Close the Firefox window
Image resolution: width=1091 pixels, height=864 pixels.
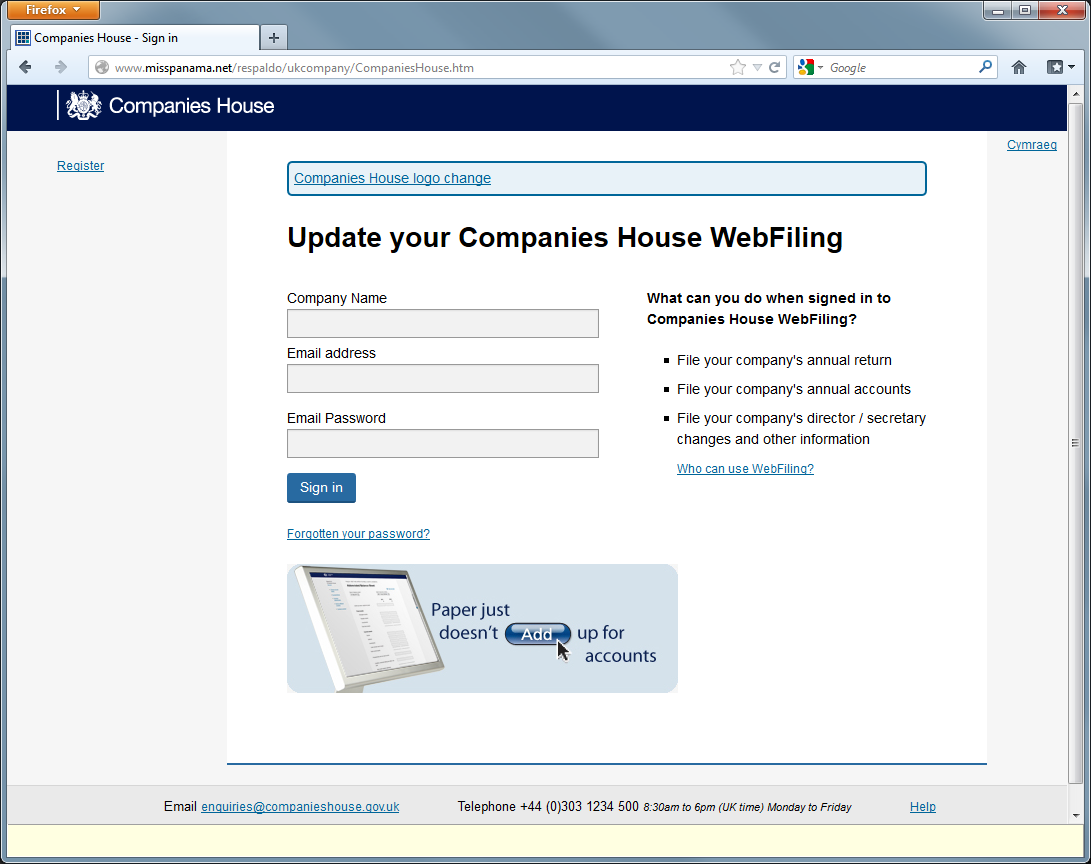[x=1062, y=10]
